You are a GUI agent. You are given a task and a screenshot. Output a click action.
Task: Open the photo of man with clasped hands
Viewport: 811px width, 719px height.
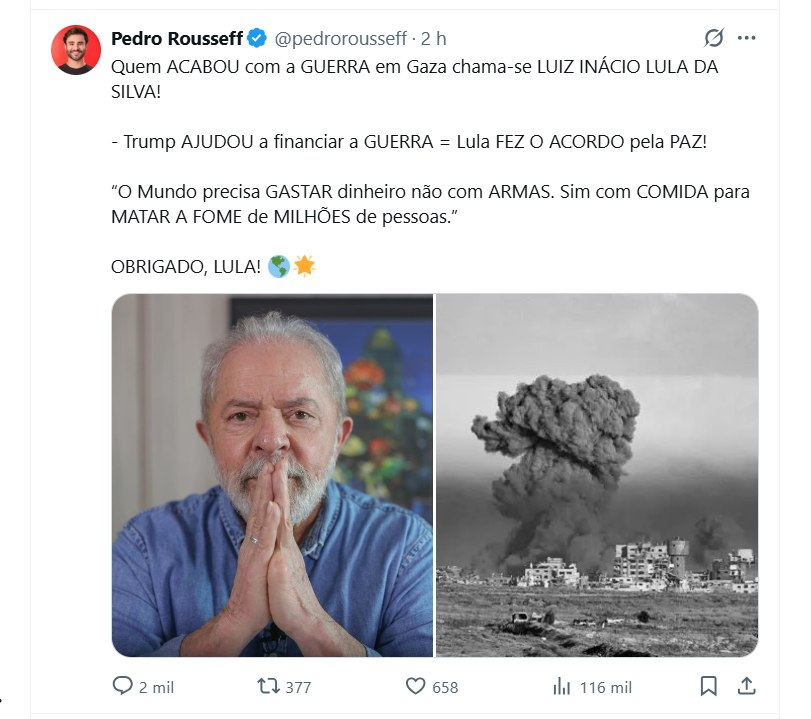click(272, 475)
